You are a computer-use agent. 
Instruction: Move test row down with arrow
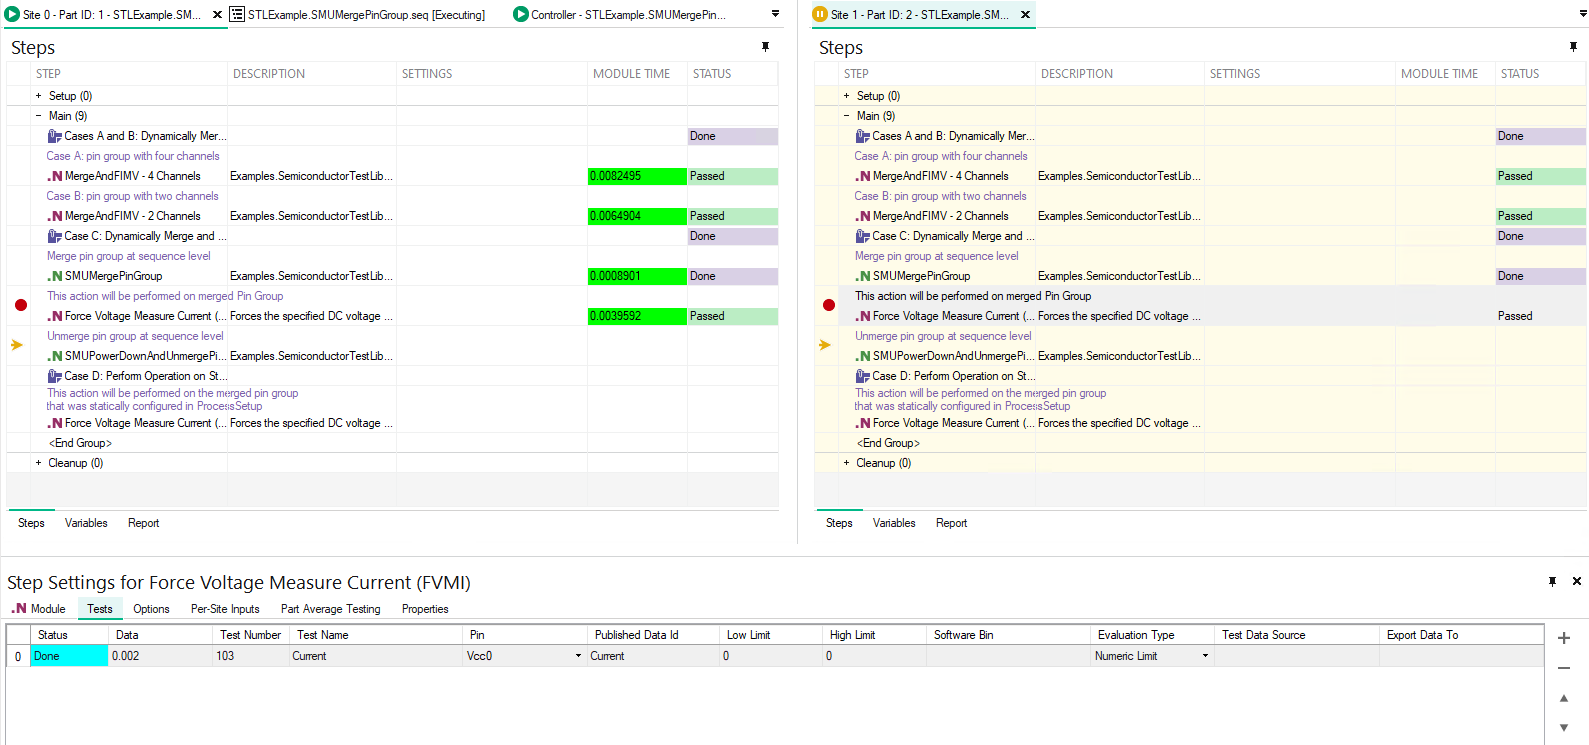click(x=1564, y=727)
